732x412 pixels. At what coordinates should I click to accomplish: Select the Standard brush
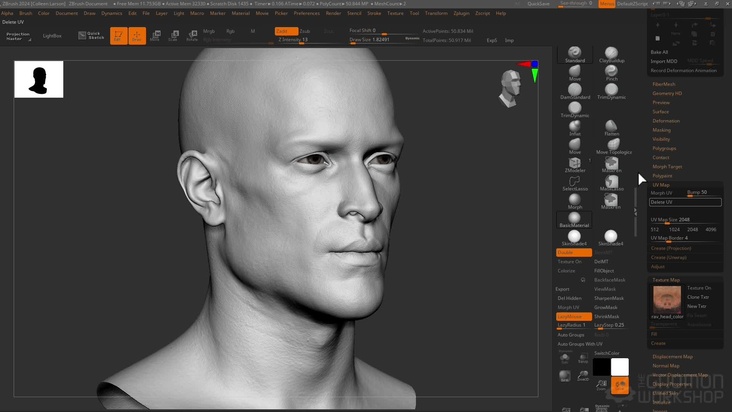click(x=575, y=55)
